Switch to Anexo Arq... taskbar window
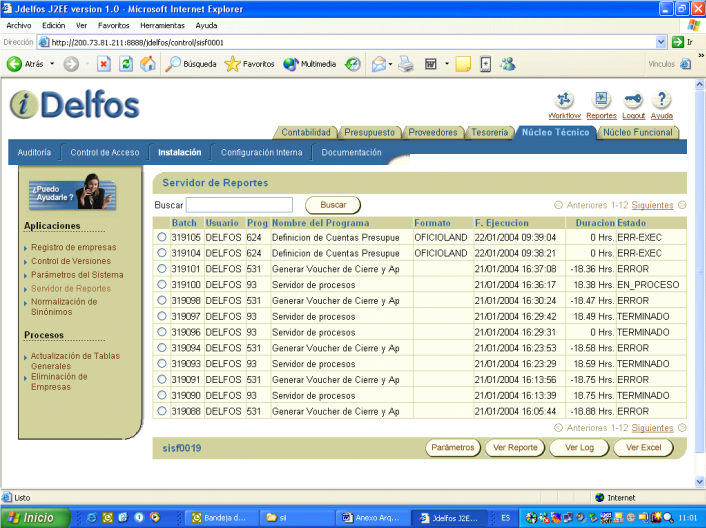The height and width of the screenshot is (528, 706). click(x=372, y=518)
